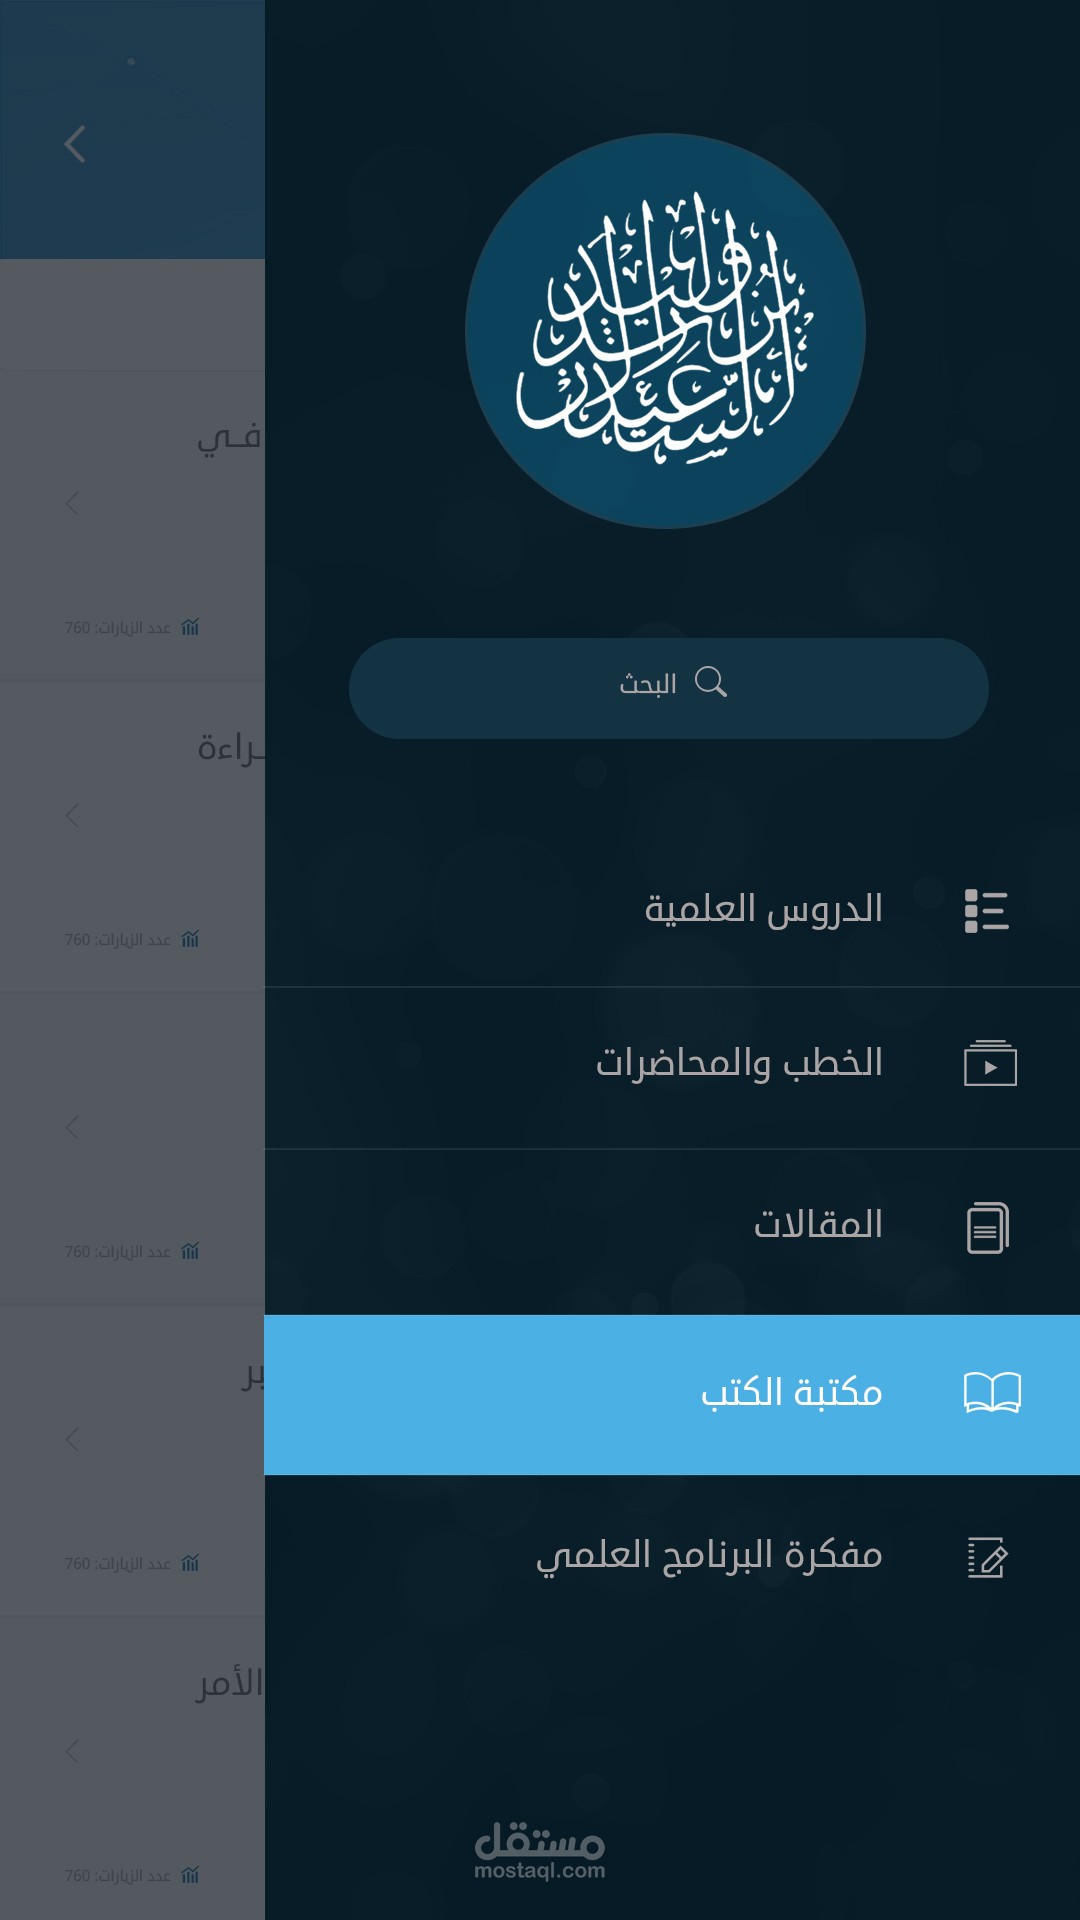
Task: Expand the first dimmed list item chevron
Action: pyautogui.click(x=72, y=503)
